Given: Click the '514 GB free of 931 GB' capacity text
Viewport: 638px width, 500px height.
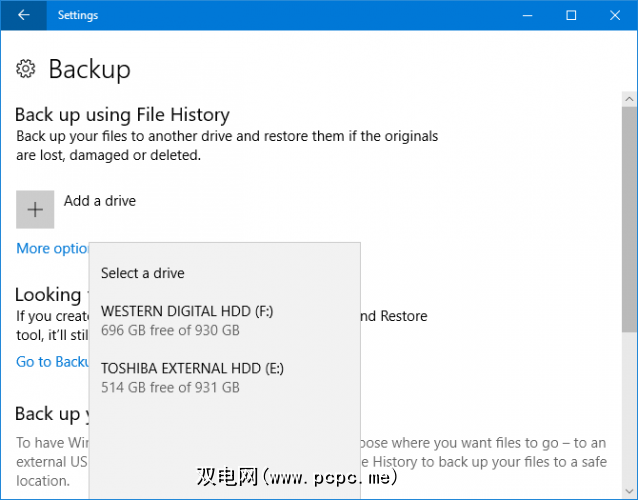Looking at the screenshot, I should pyautogui.click(x=170, y=387).
